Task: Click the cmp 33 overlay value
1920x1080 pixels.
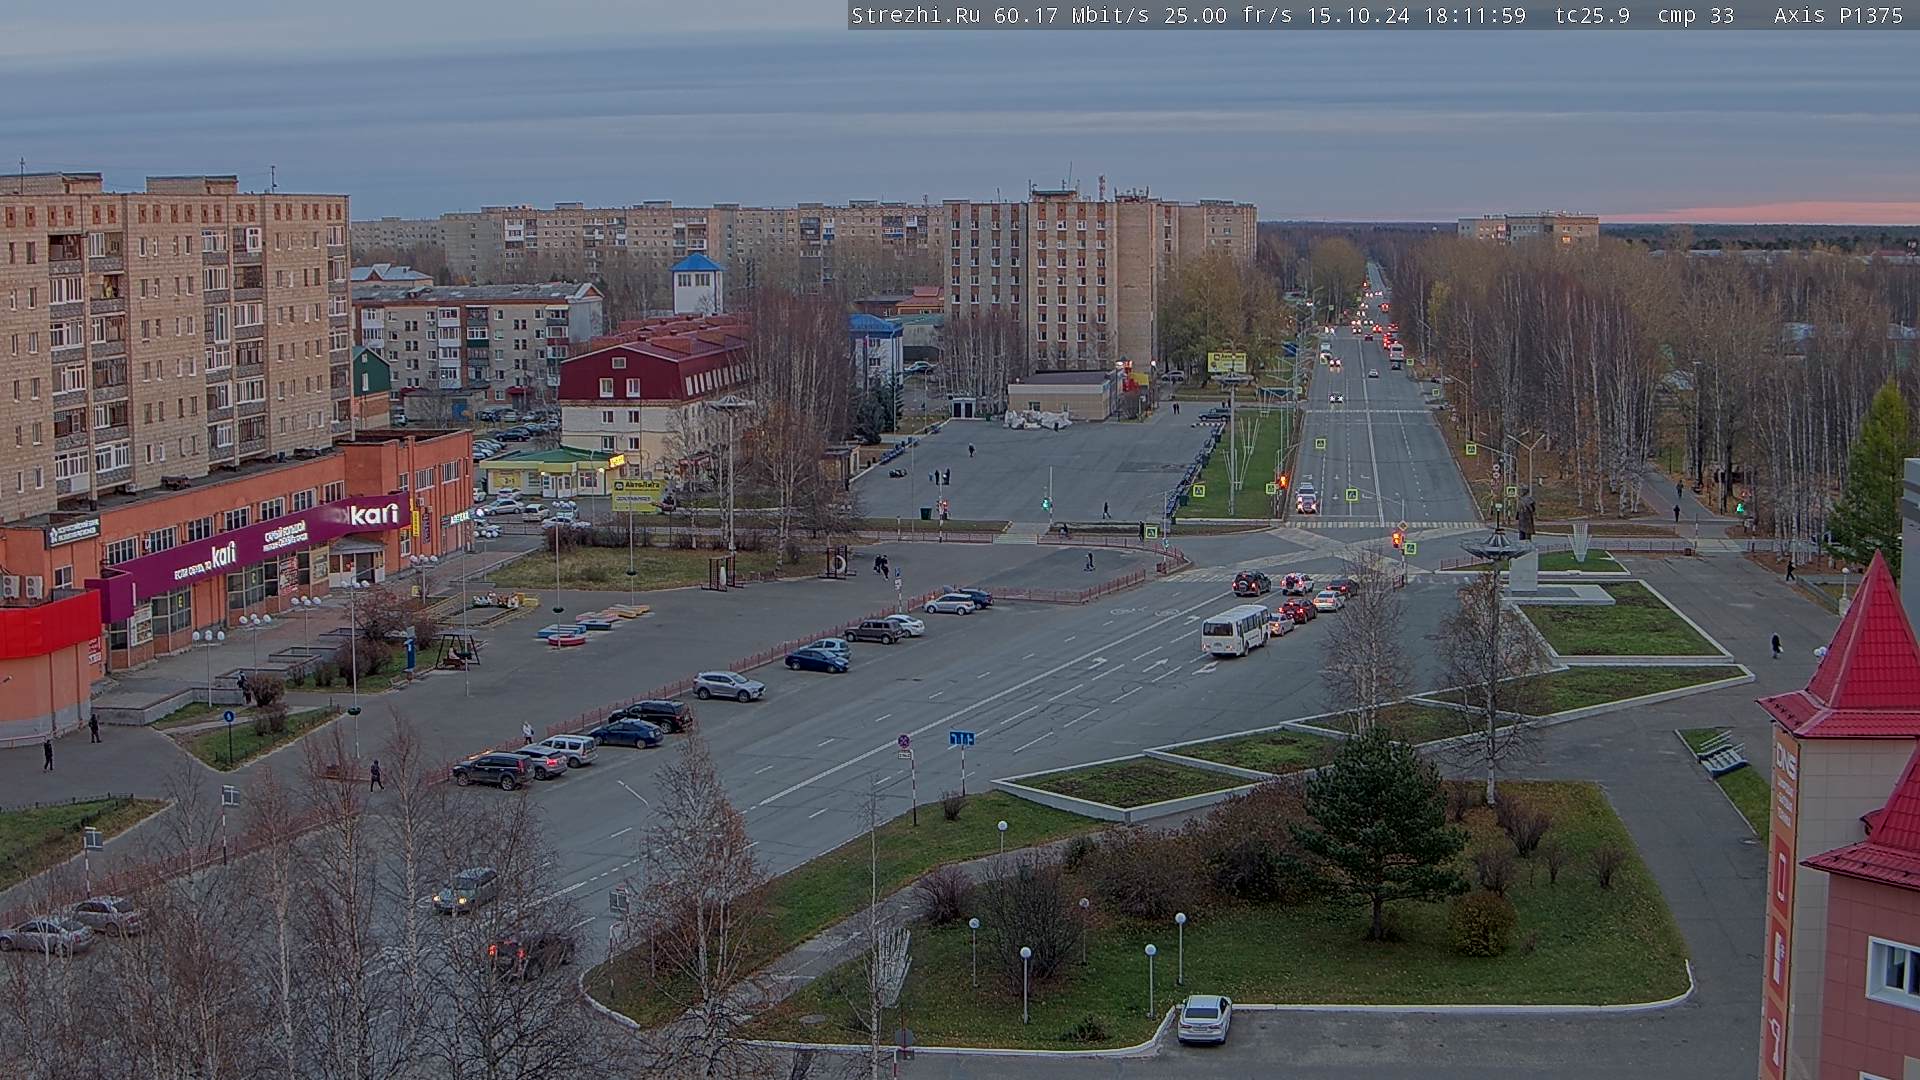Action: [1696, 15]
